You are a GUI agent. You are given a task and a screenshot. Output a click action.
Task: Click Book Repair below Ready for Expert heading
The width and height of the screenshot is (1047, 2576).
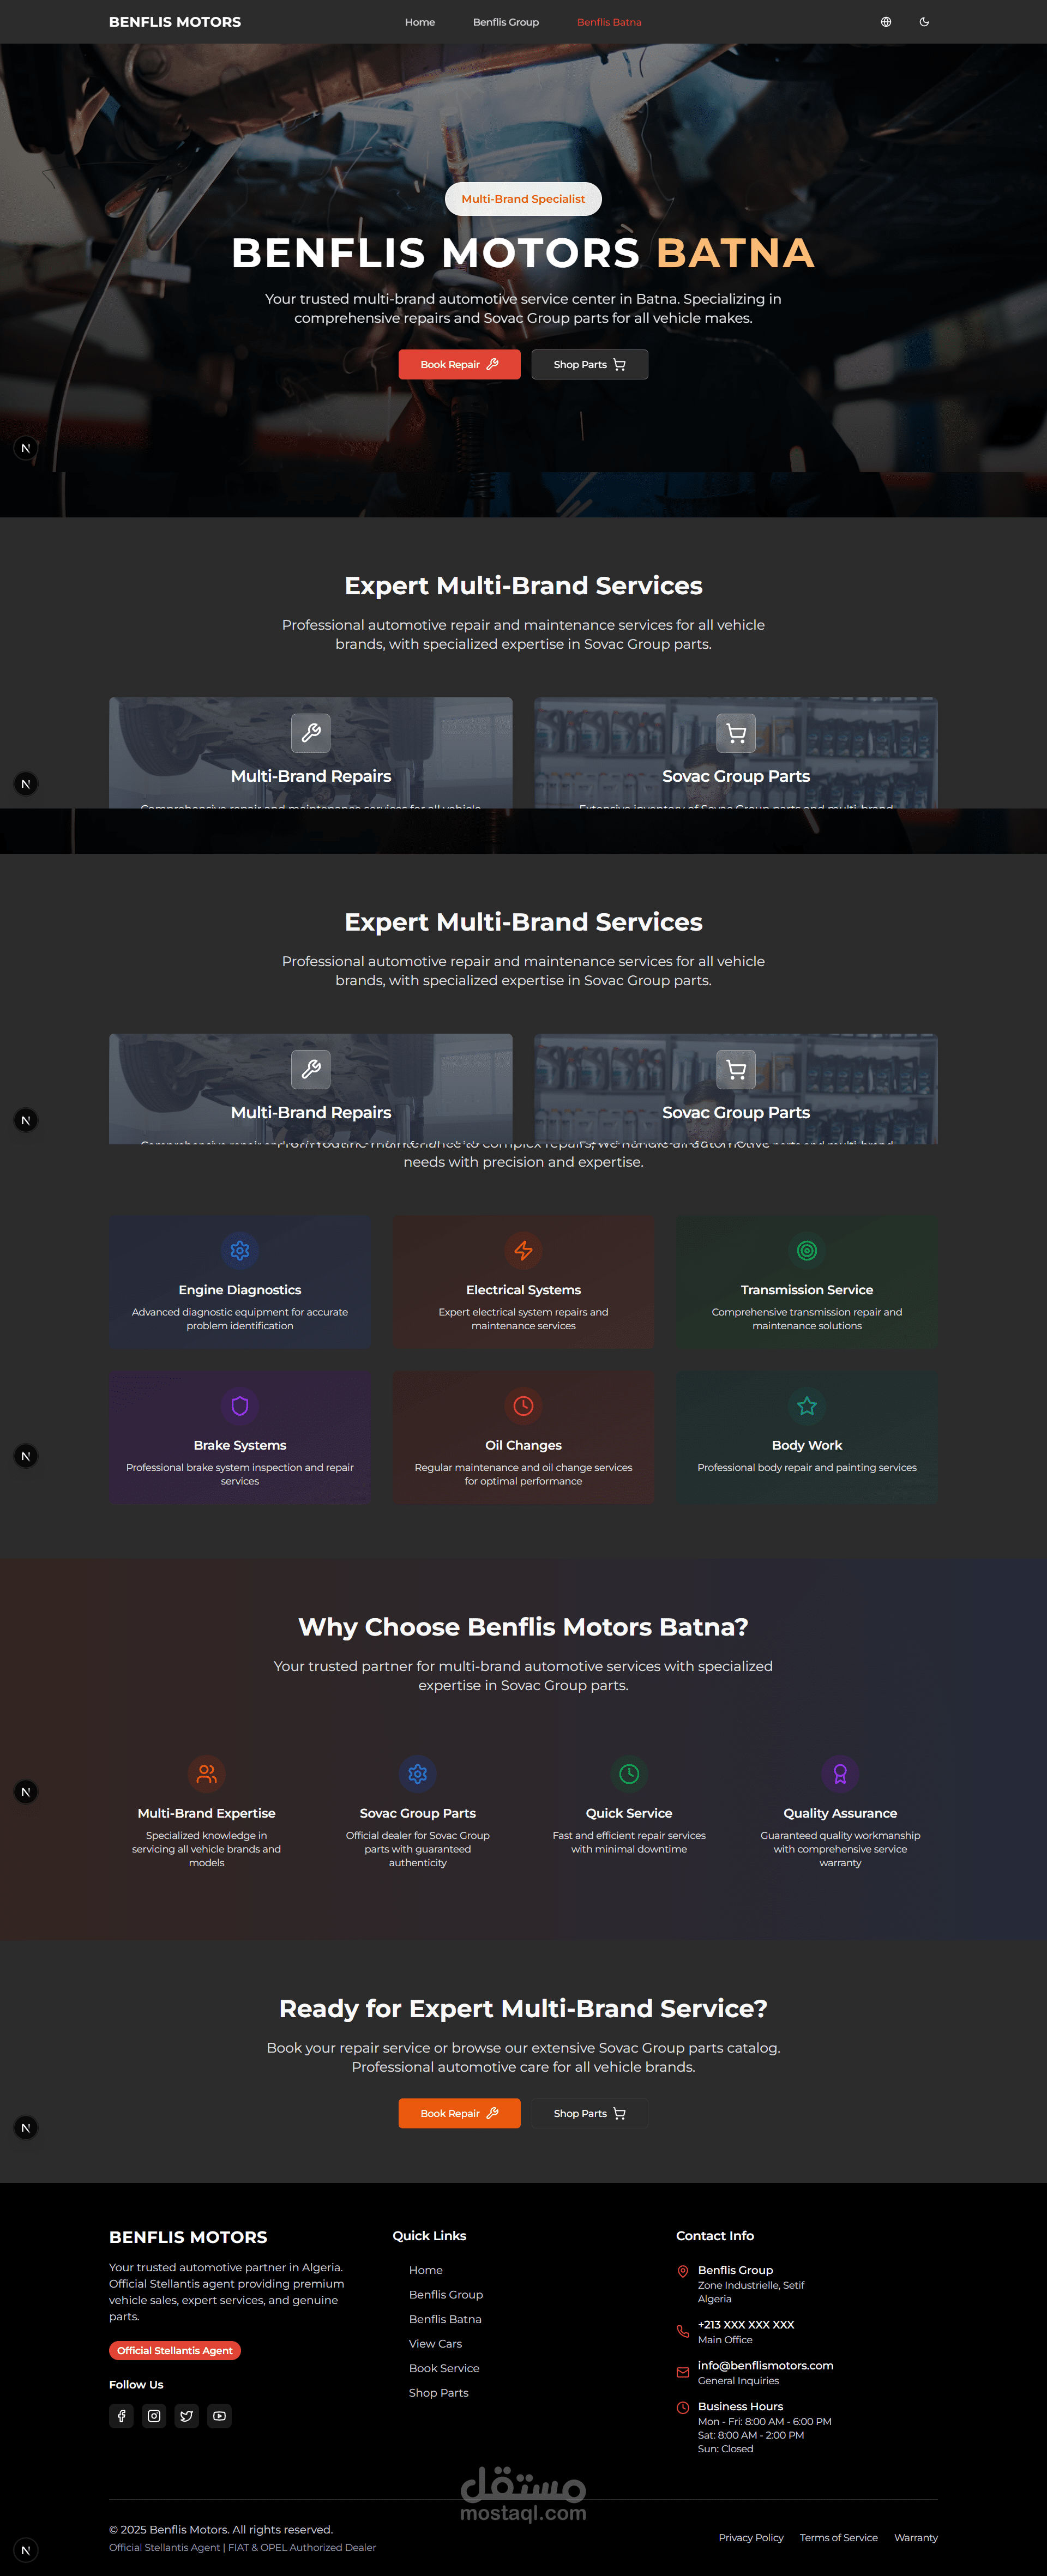tap(459, 2113)
